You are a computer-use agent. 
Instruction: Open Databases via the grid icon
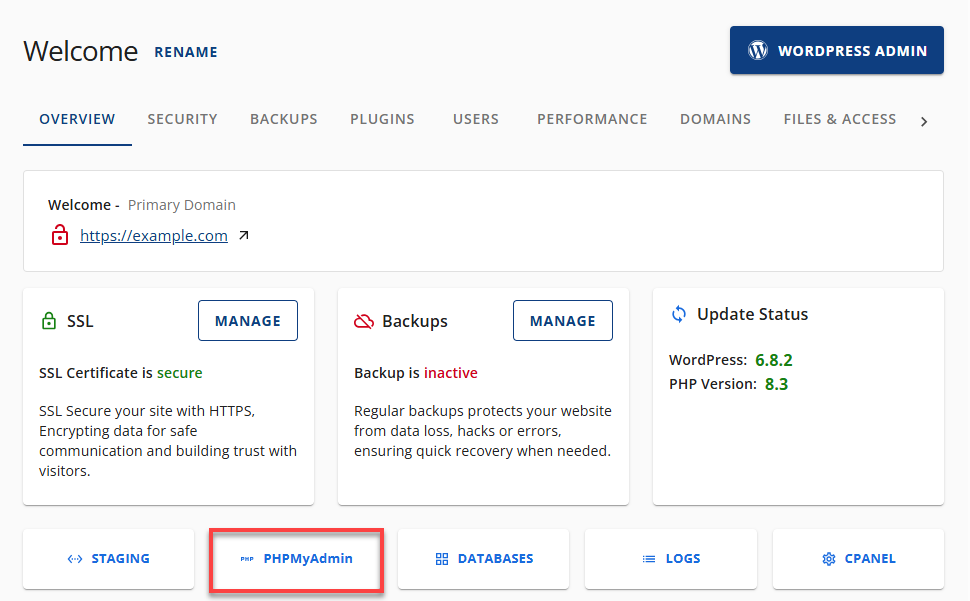[x=441, y=559]
